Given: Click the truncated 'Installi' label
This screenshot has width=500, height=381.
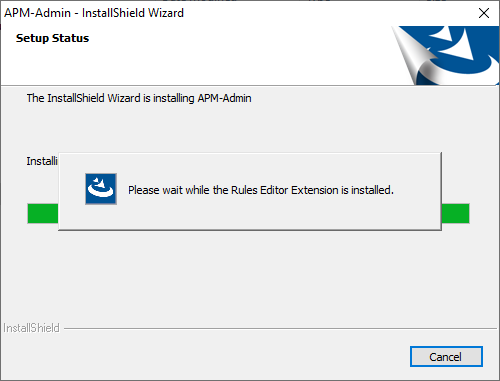Looking at the screenshot, I should coord(42,161).
